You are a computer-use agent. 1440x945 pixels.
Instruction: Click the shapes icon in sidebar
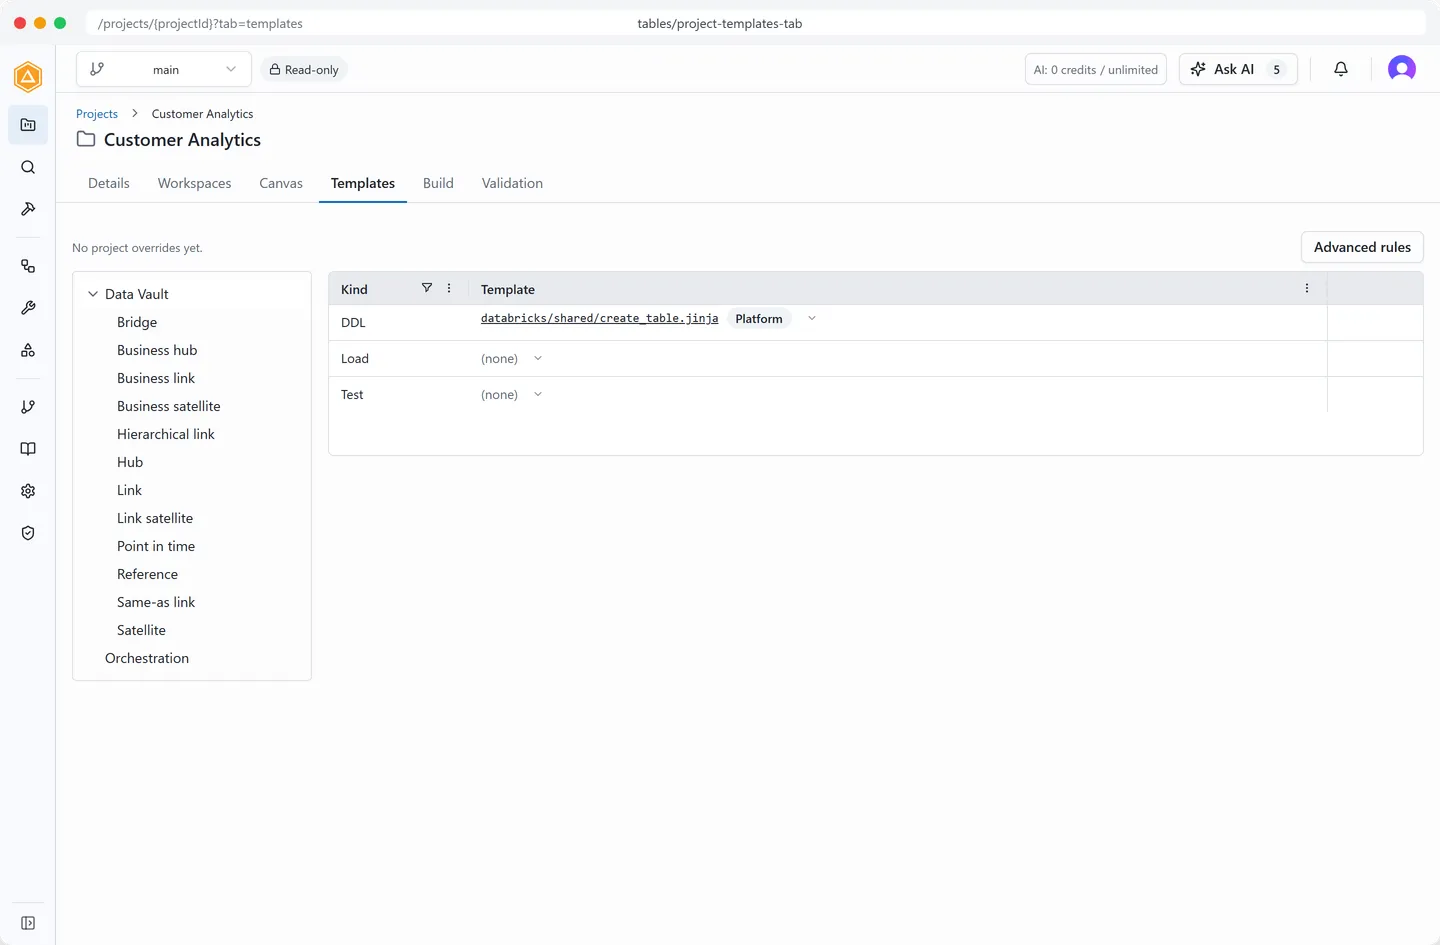point(28,350)
